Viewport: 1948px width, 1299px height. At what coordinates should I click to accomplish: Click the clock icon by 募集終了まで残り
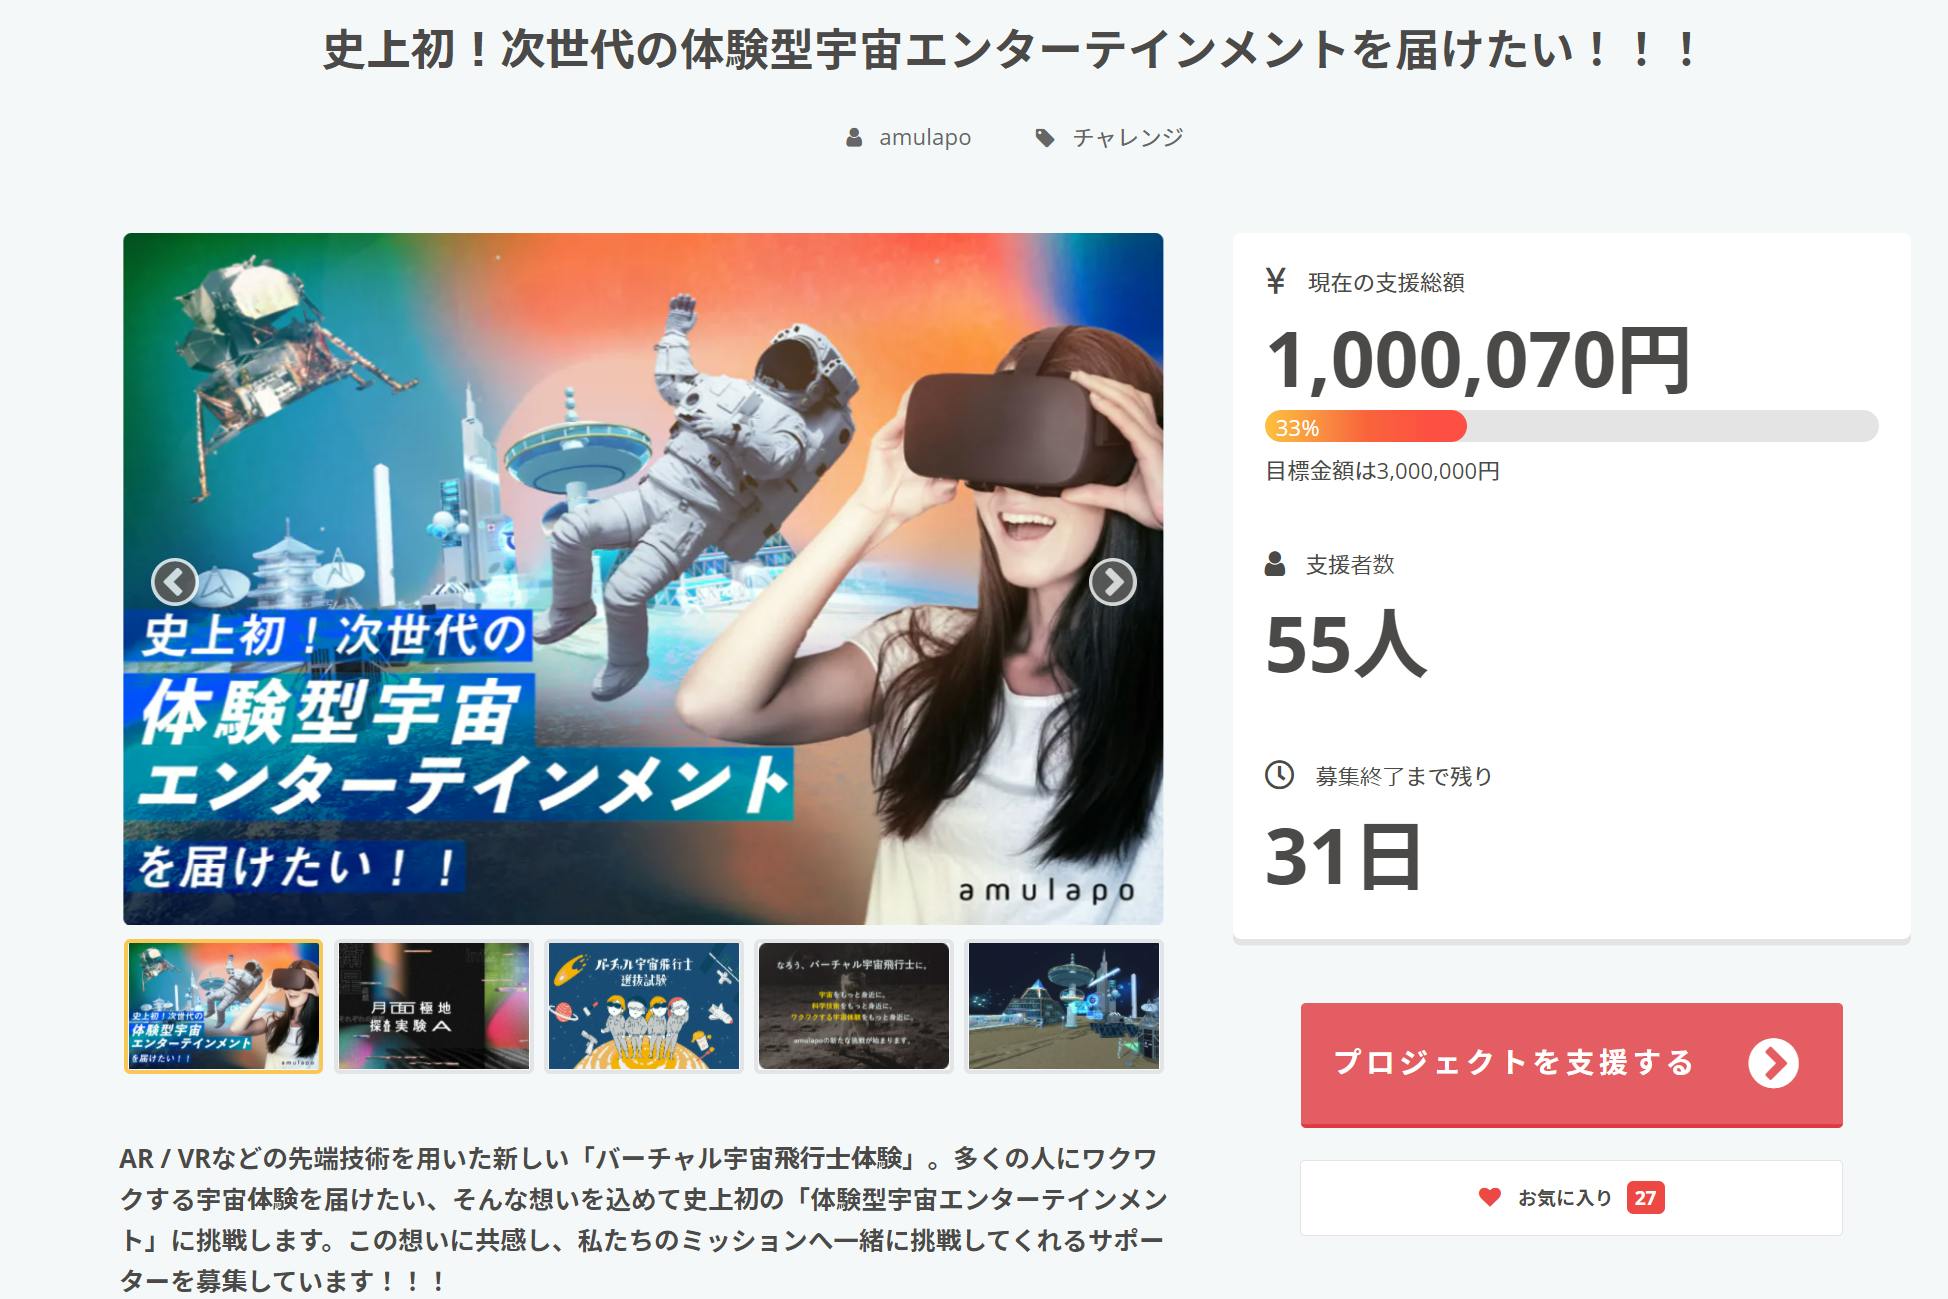tap(1279, 775)
